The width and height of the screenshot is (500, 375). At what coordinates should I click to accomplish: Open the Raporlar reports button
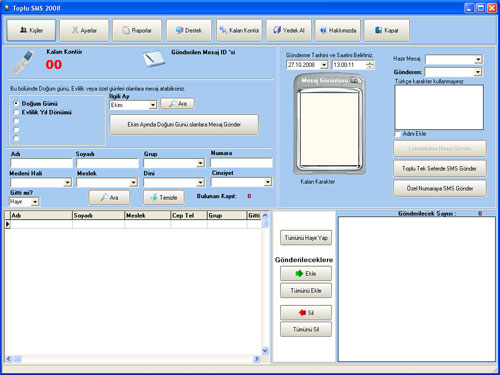137,30
